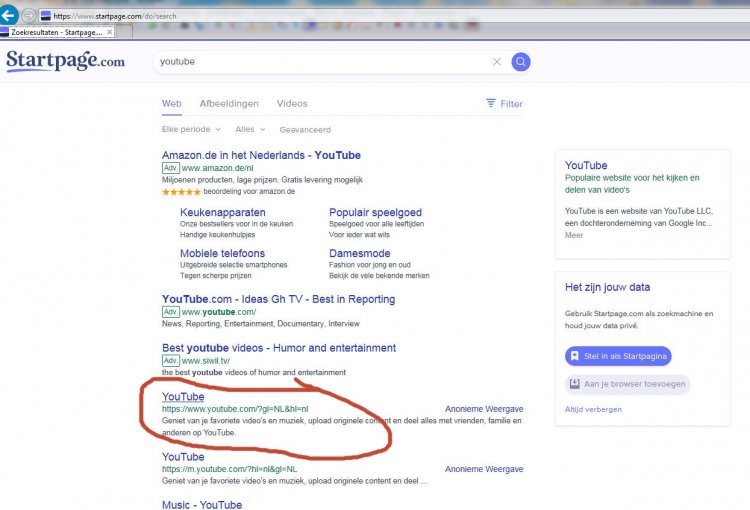Open the circled YouTube result link
This screenshot has height=510, width=750.
pyautogui.click(x=183, y=397)
